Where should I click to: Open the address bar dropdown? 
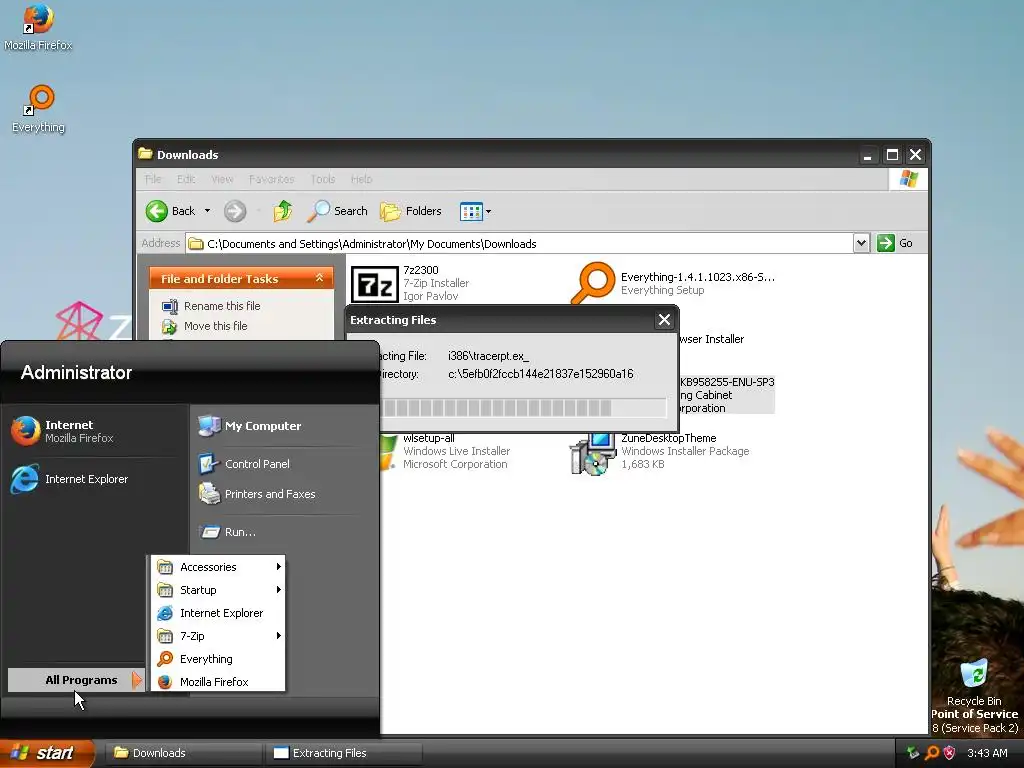(861, 243)
